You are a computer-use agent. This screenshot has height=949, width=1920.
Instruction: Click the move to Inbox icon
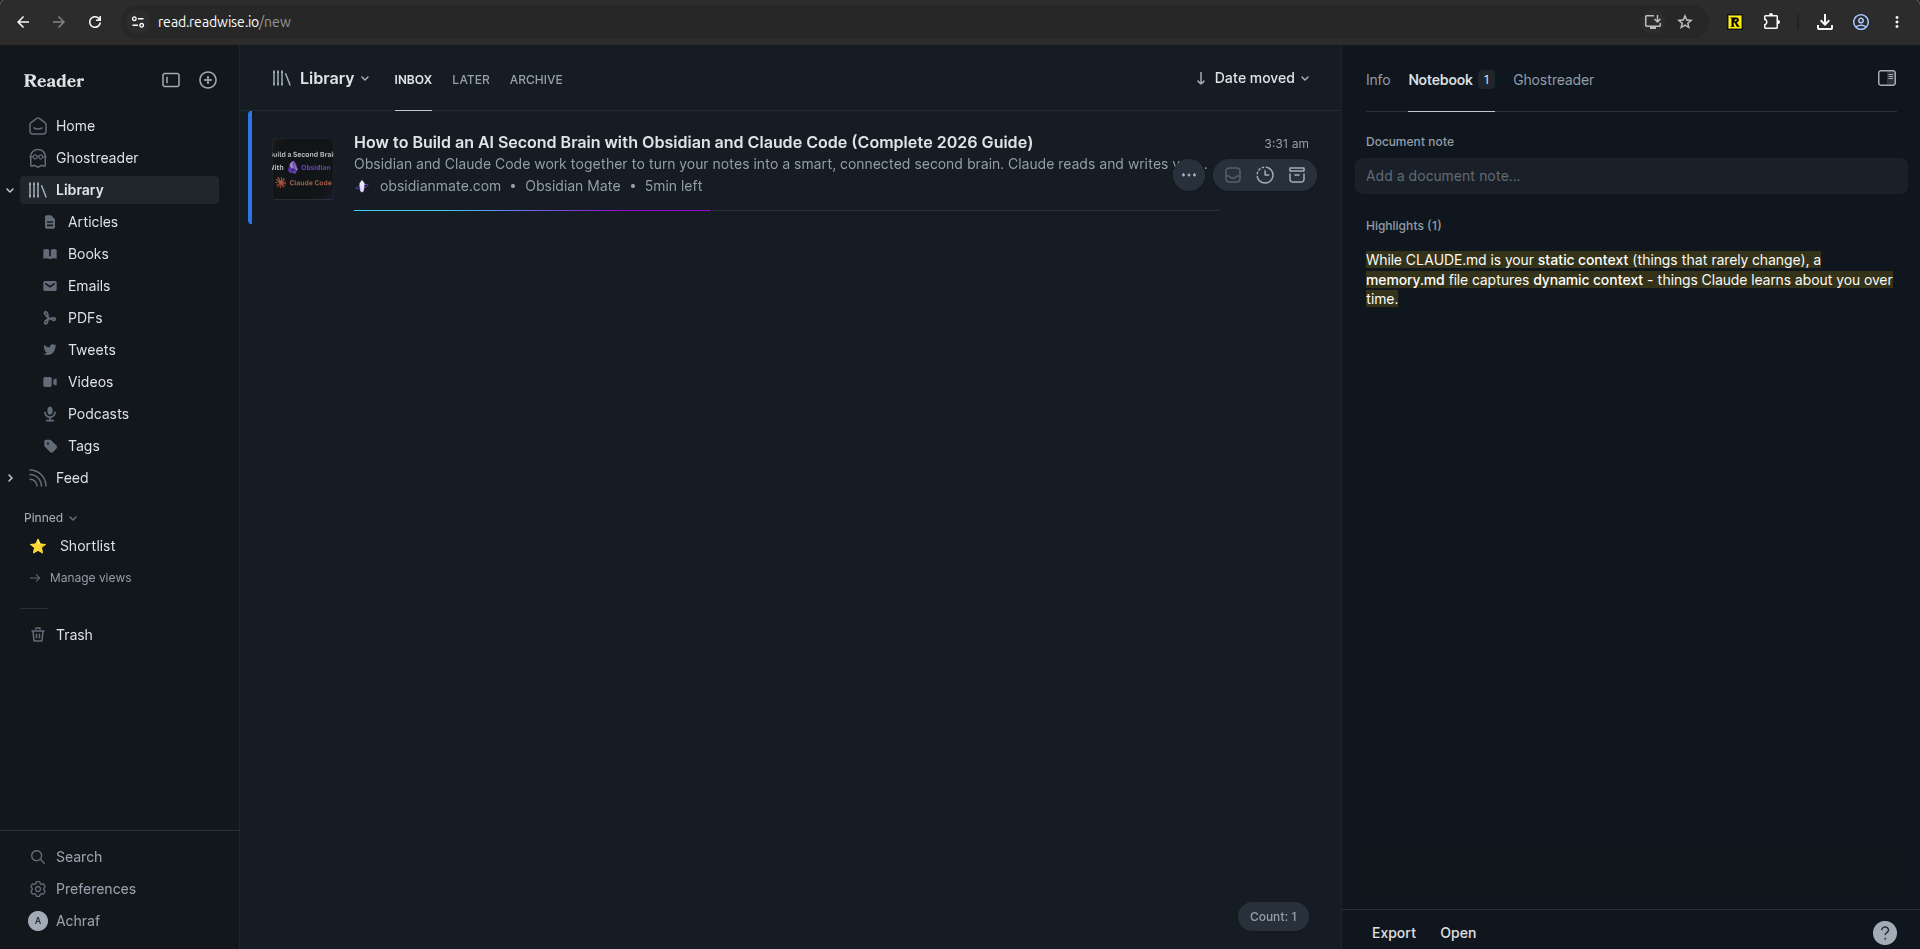click(1233, 175)
